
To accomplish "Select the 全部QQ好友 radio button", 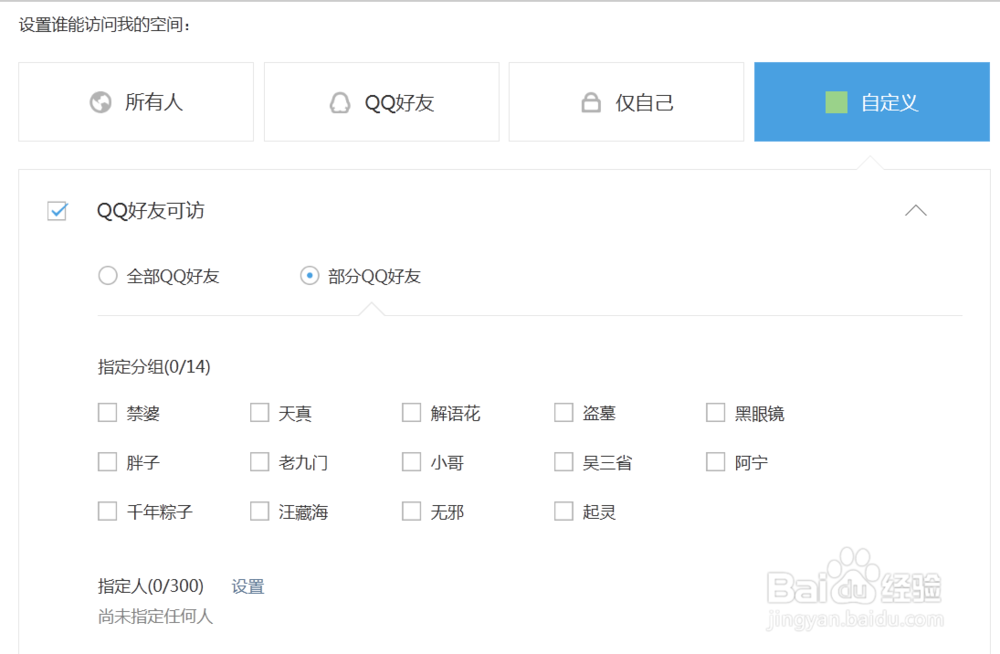I will (x=107, y=275).
